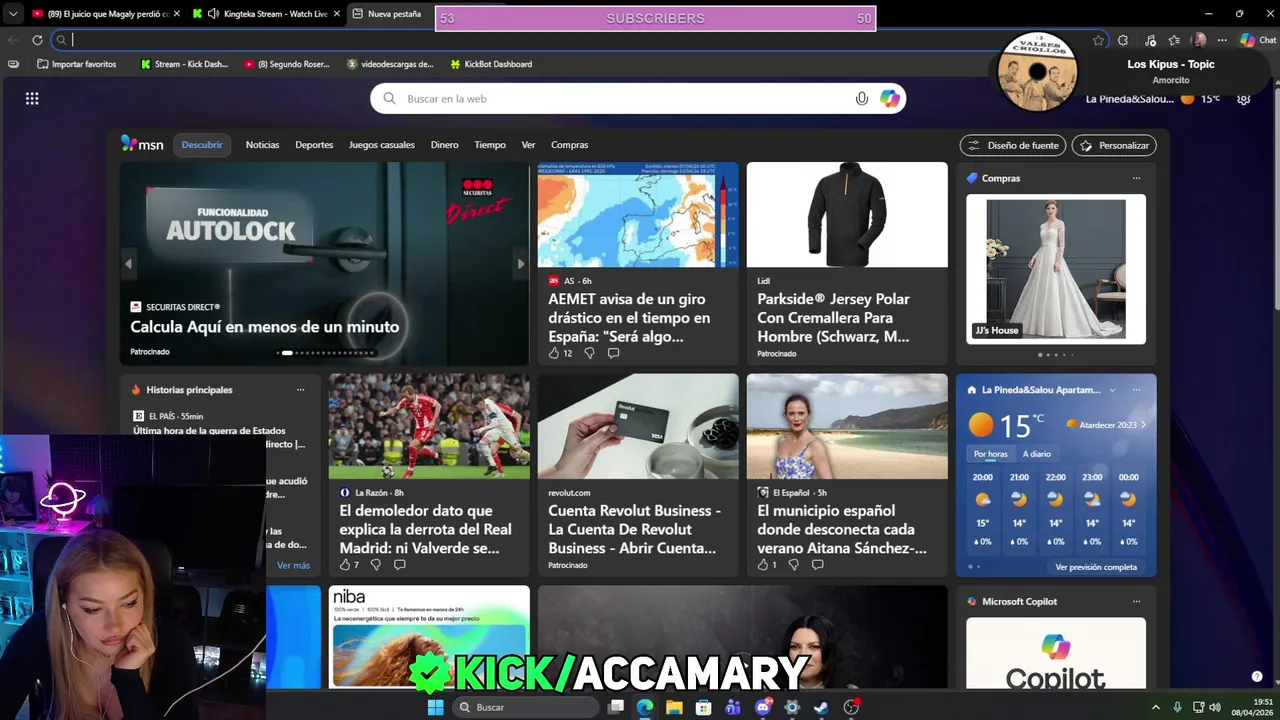This screenshot has width=1280, height=720.
Task: Dislike the AEMET weather article
Action: click(x=589, y=353)
